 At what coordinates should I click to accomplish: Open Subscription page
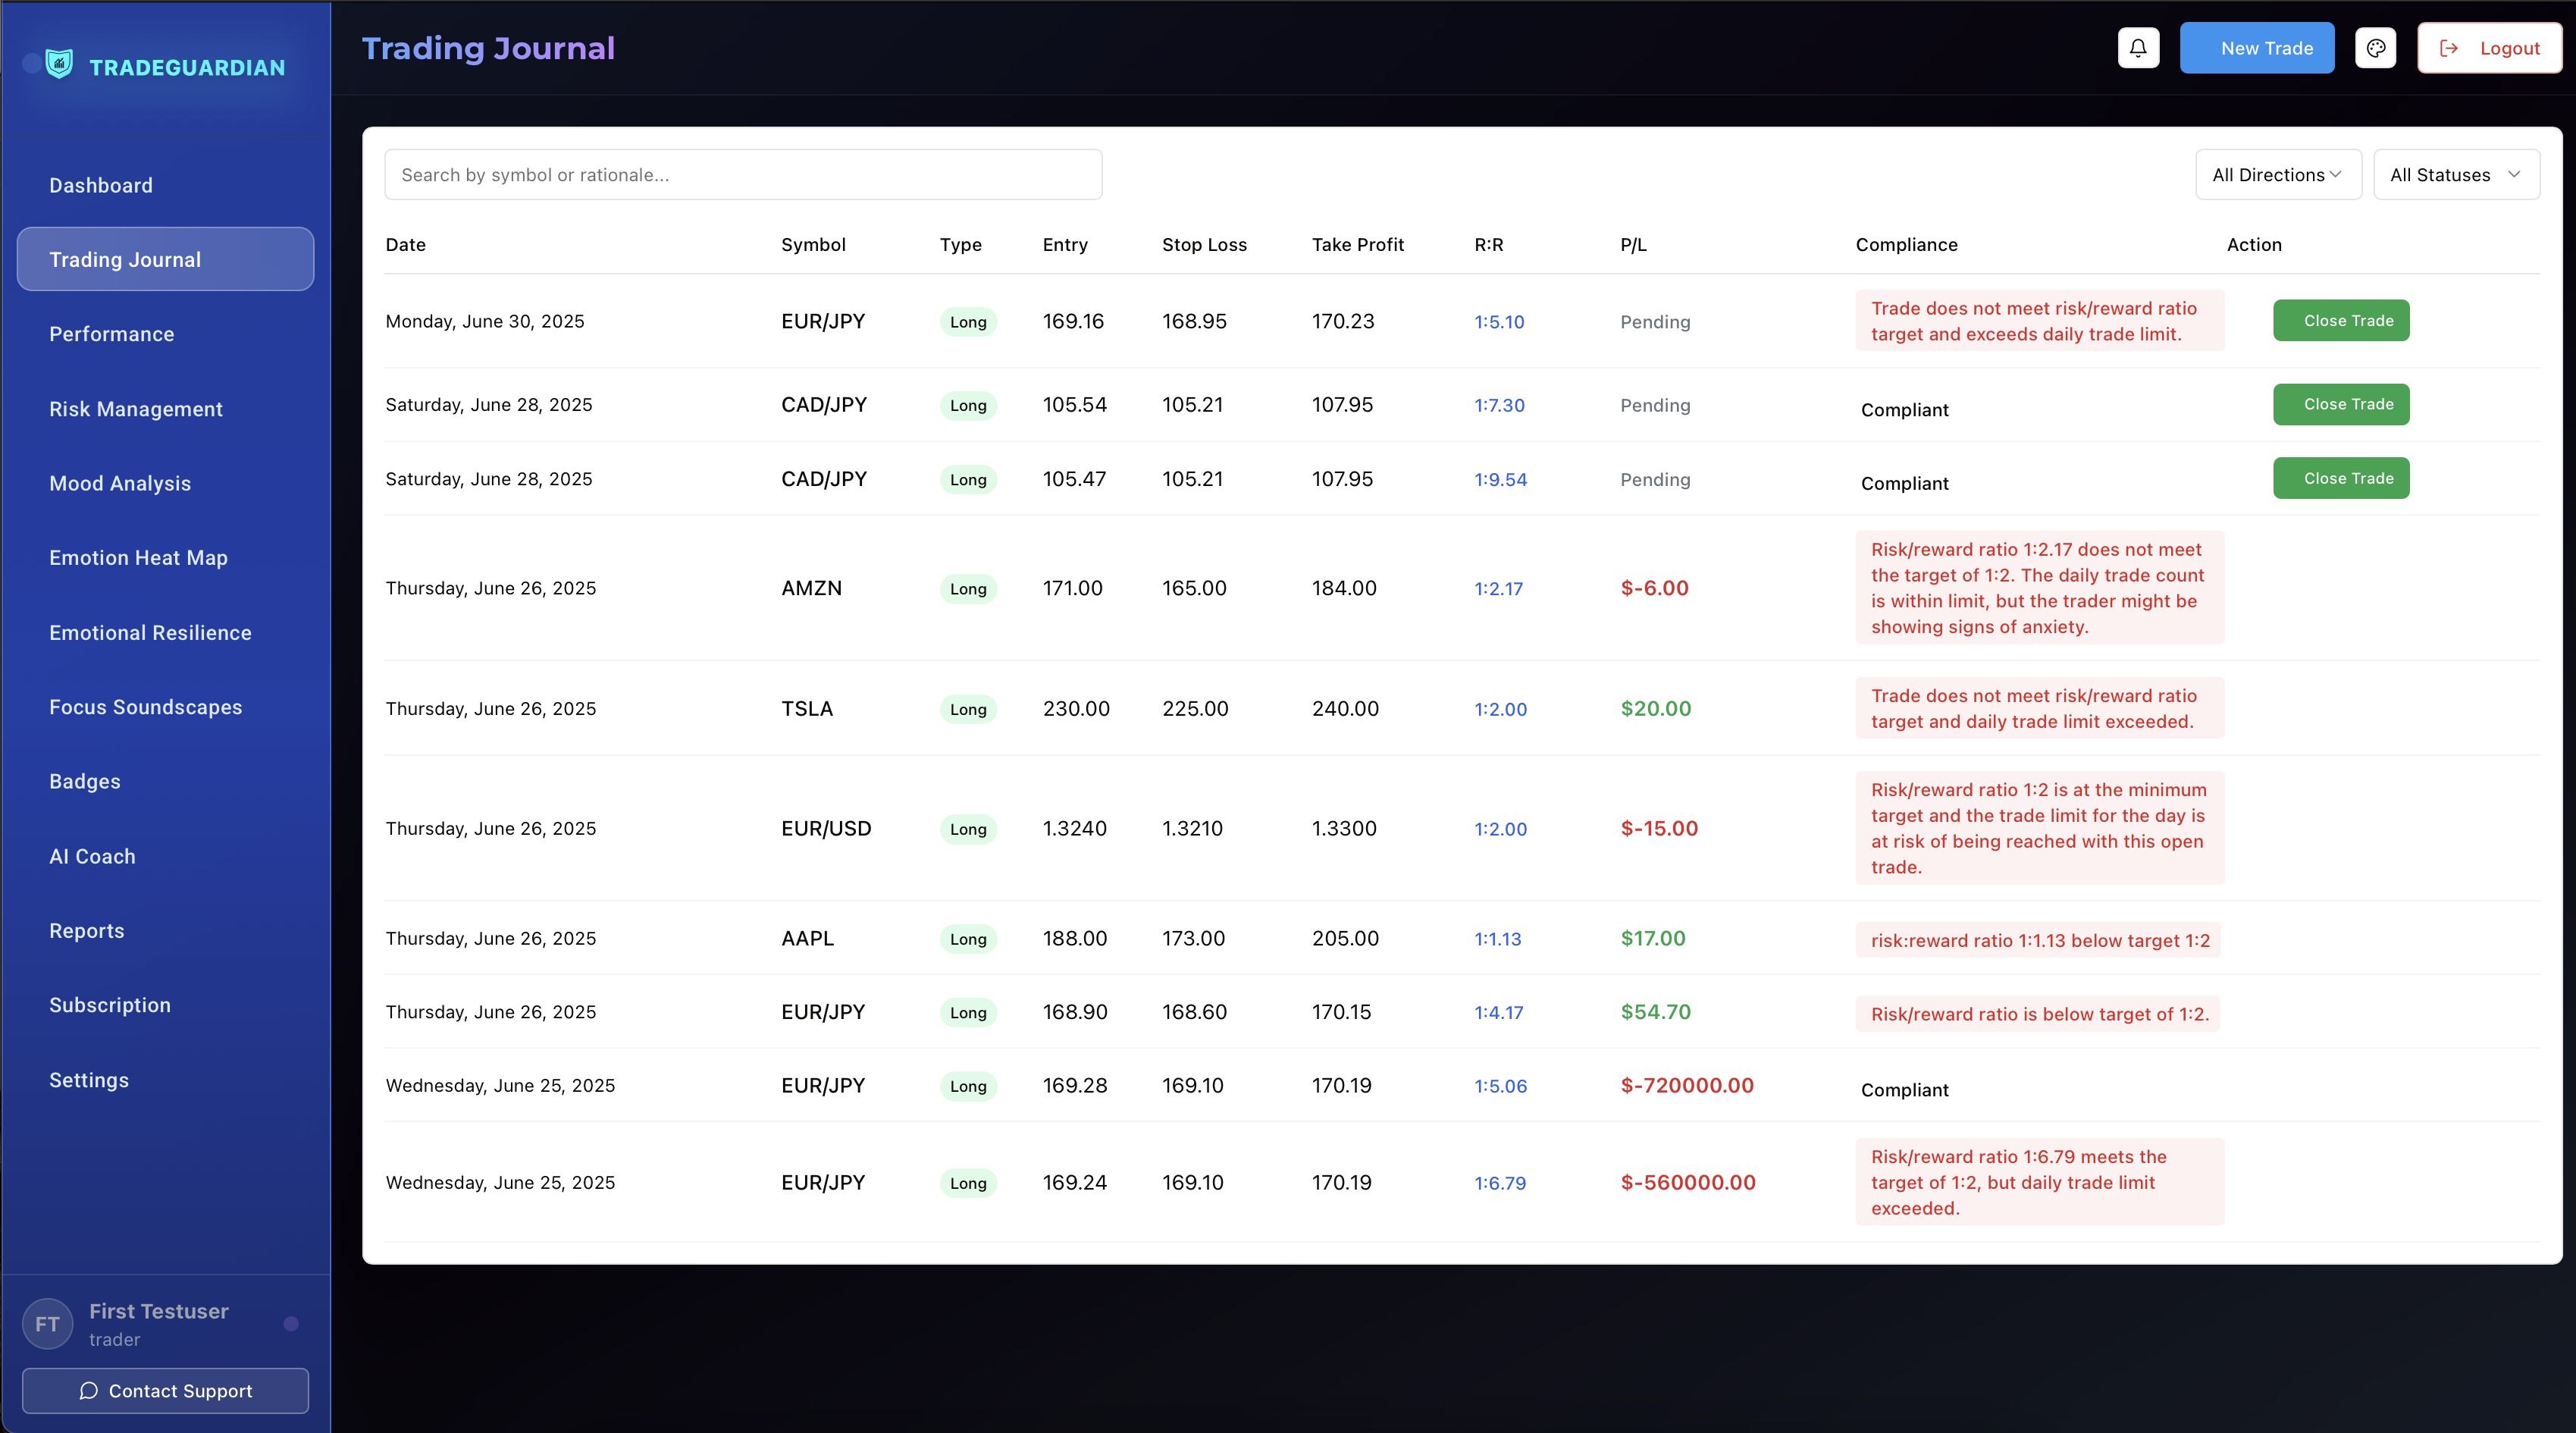pyautogui.click(x=110, y=1005)
